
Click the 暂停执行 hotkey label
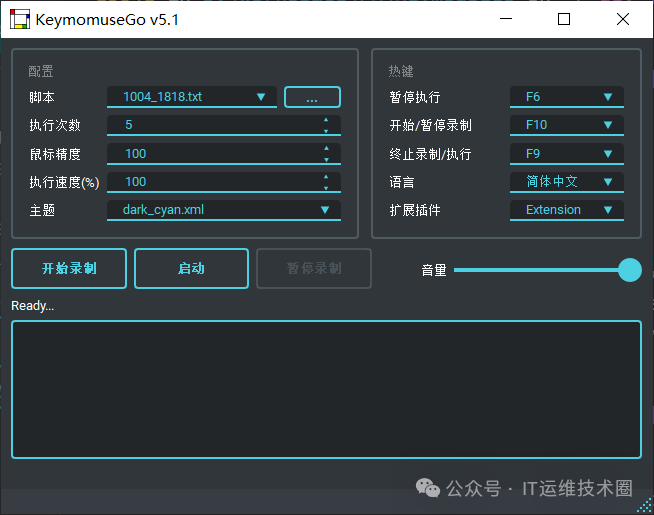tap(415, 97)
